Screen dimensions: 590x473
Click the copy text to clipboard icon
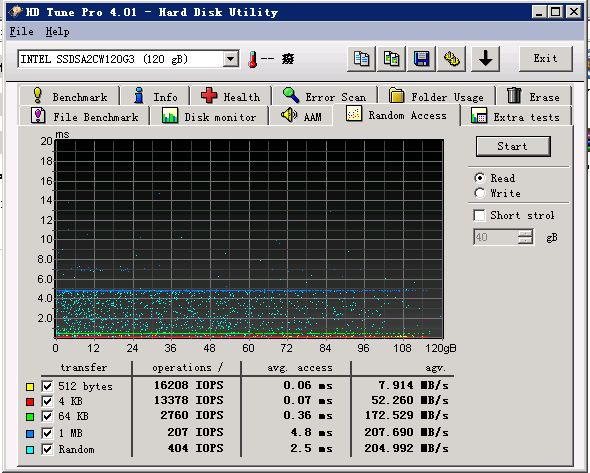tap(361, 59)
